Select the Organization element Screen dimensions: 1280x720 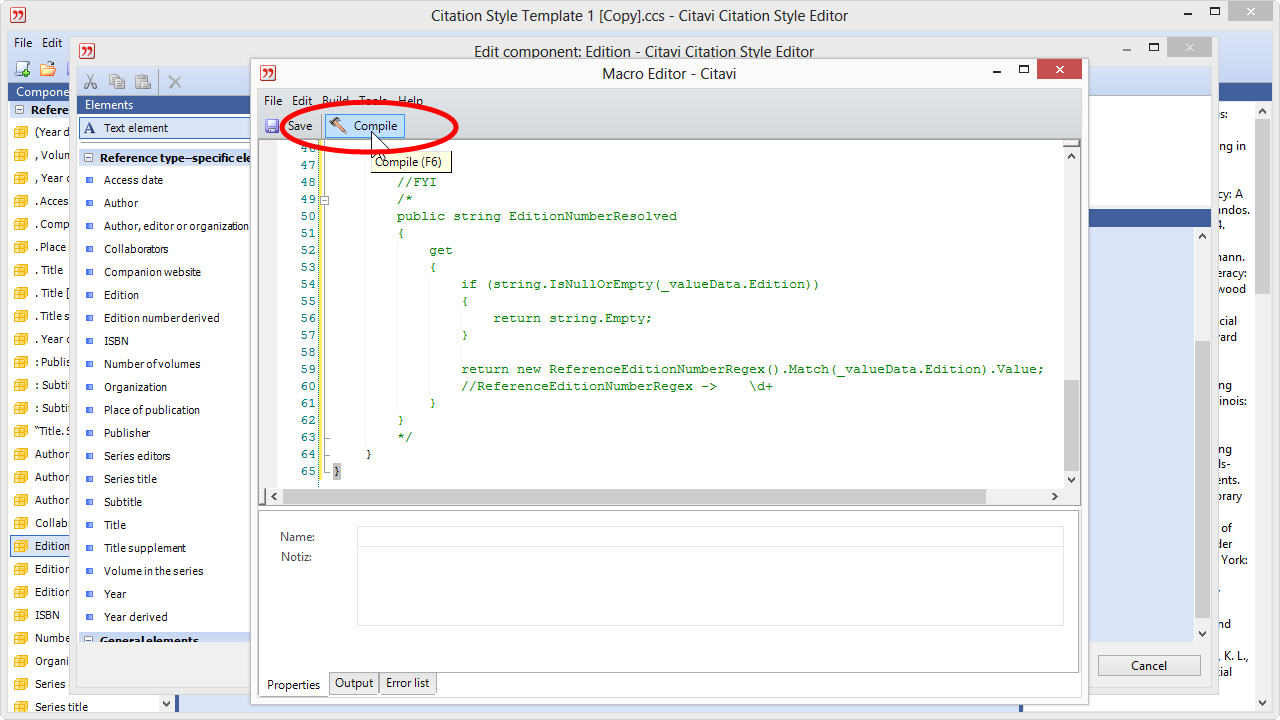(135, 387)
